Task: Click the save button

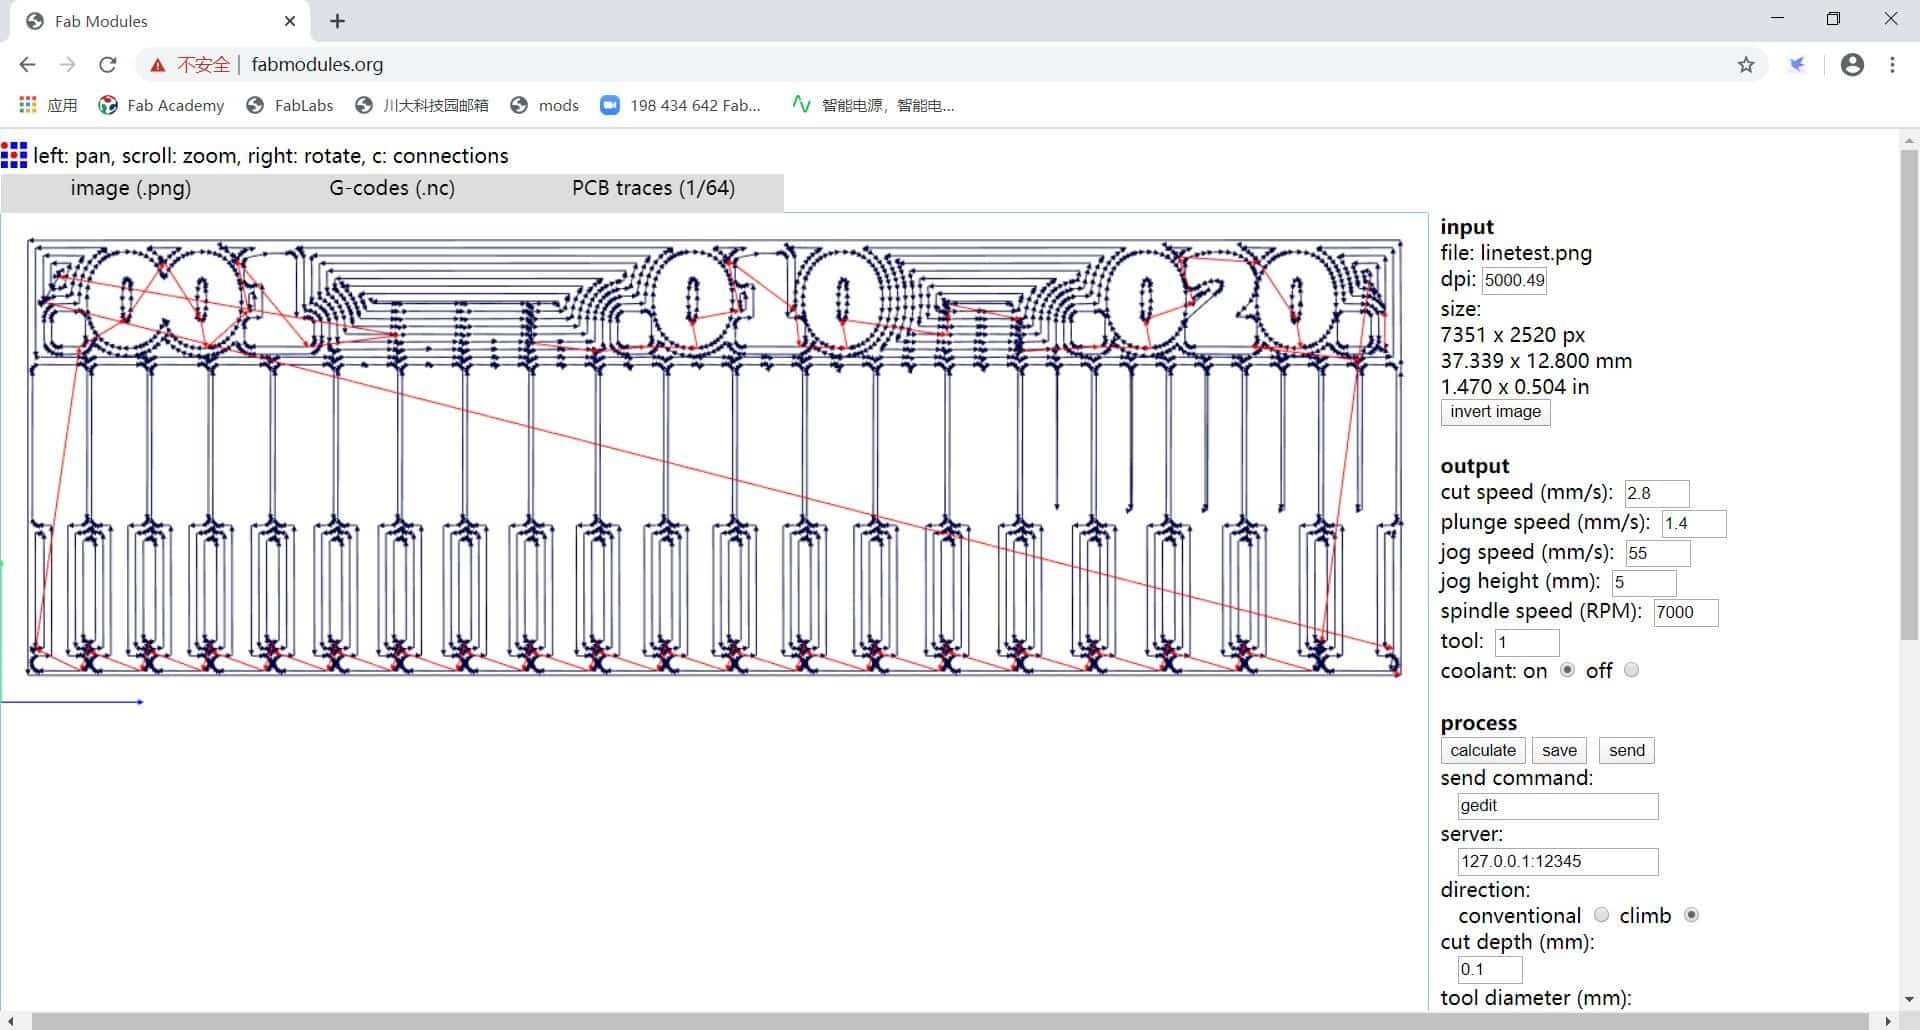Action: [x=1559, y=751]
